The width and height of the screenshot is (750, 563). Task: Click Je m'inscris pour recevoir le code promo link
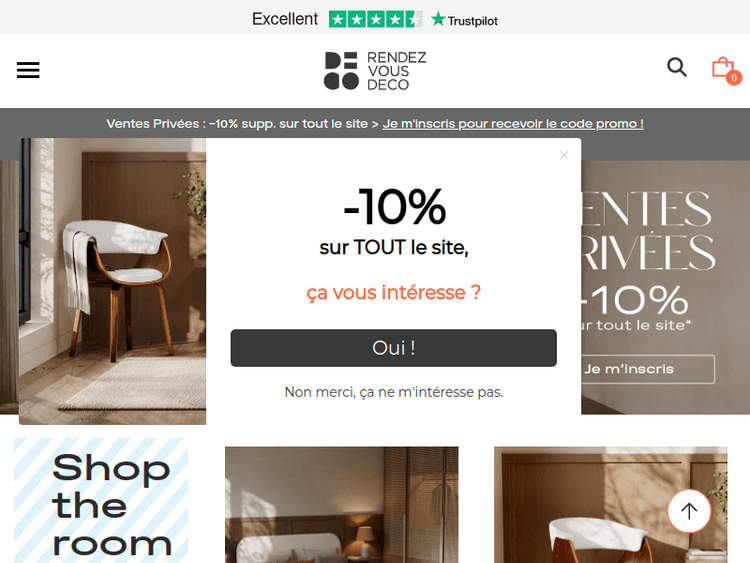[x=513, y=124]
